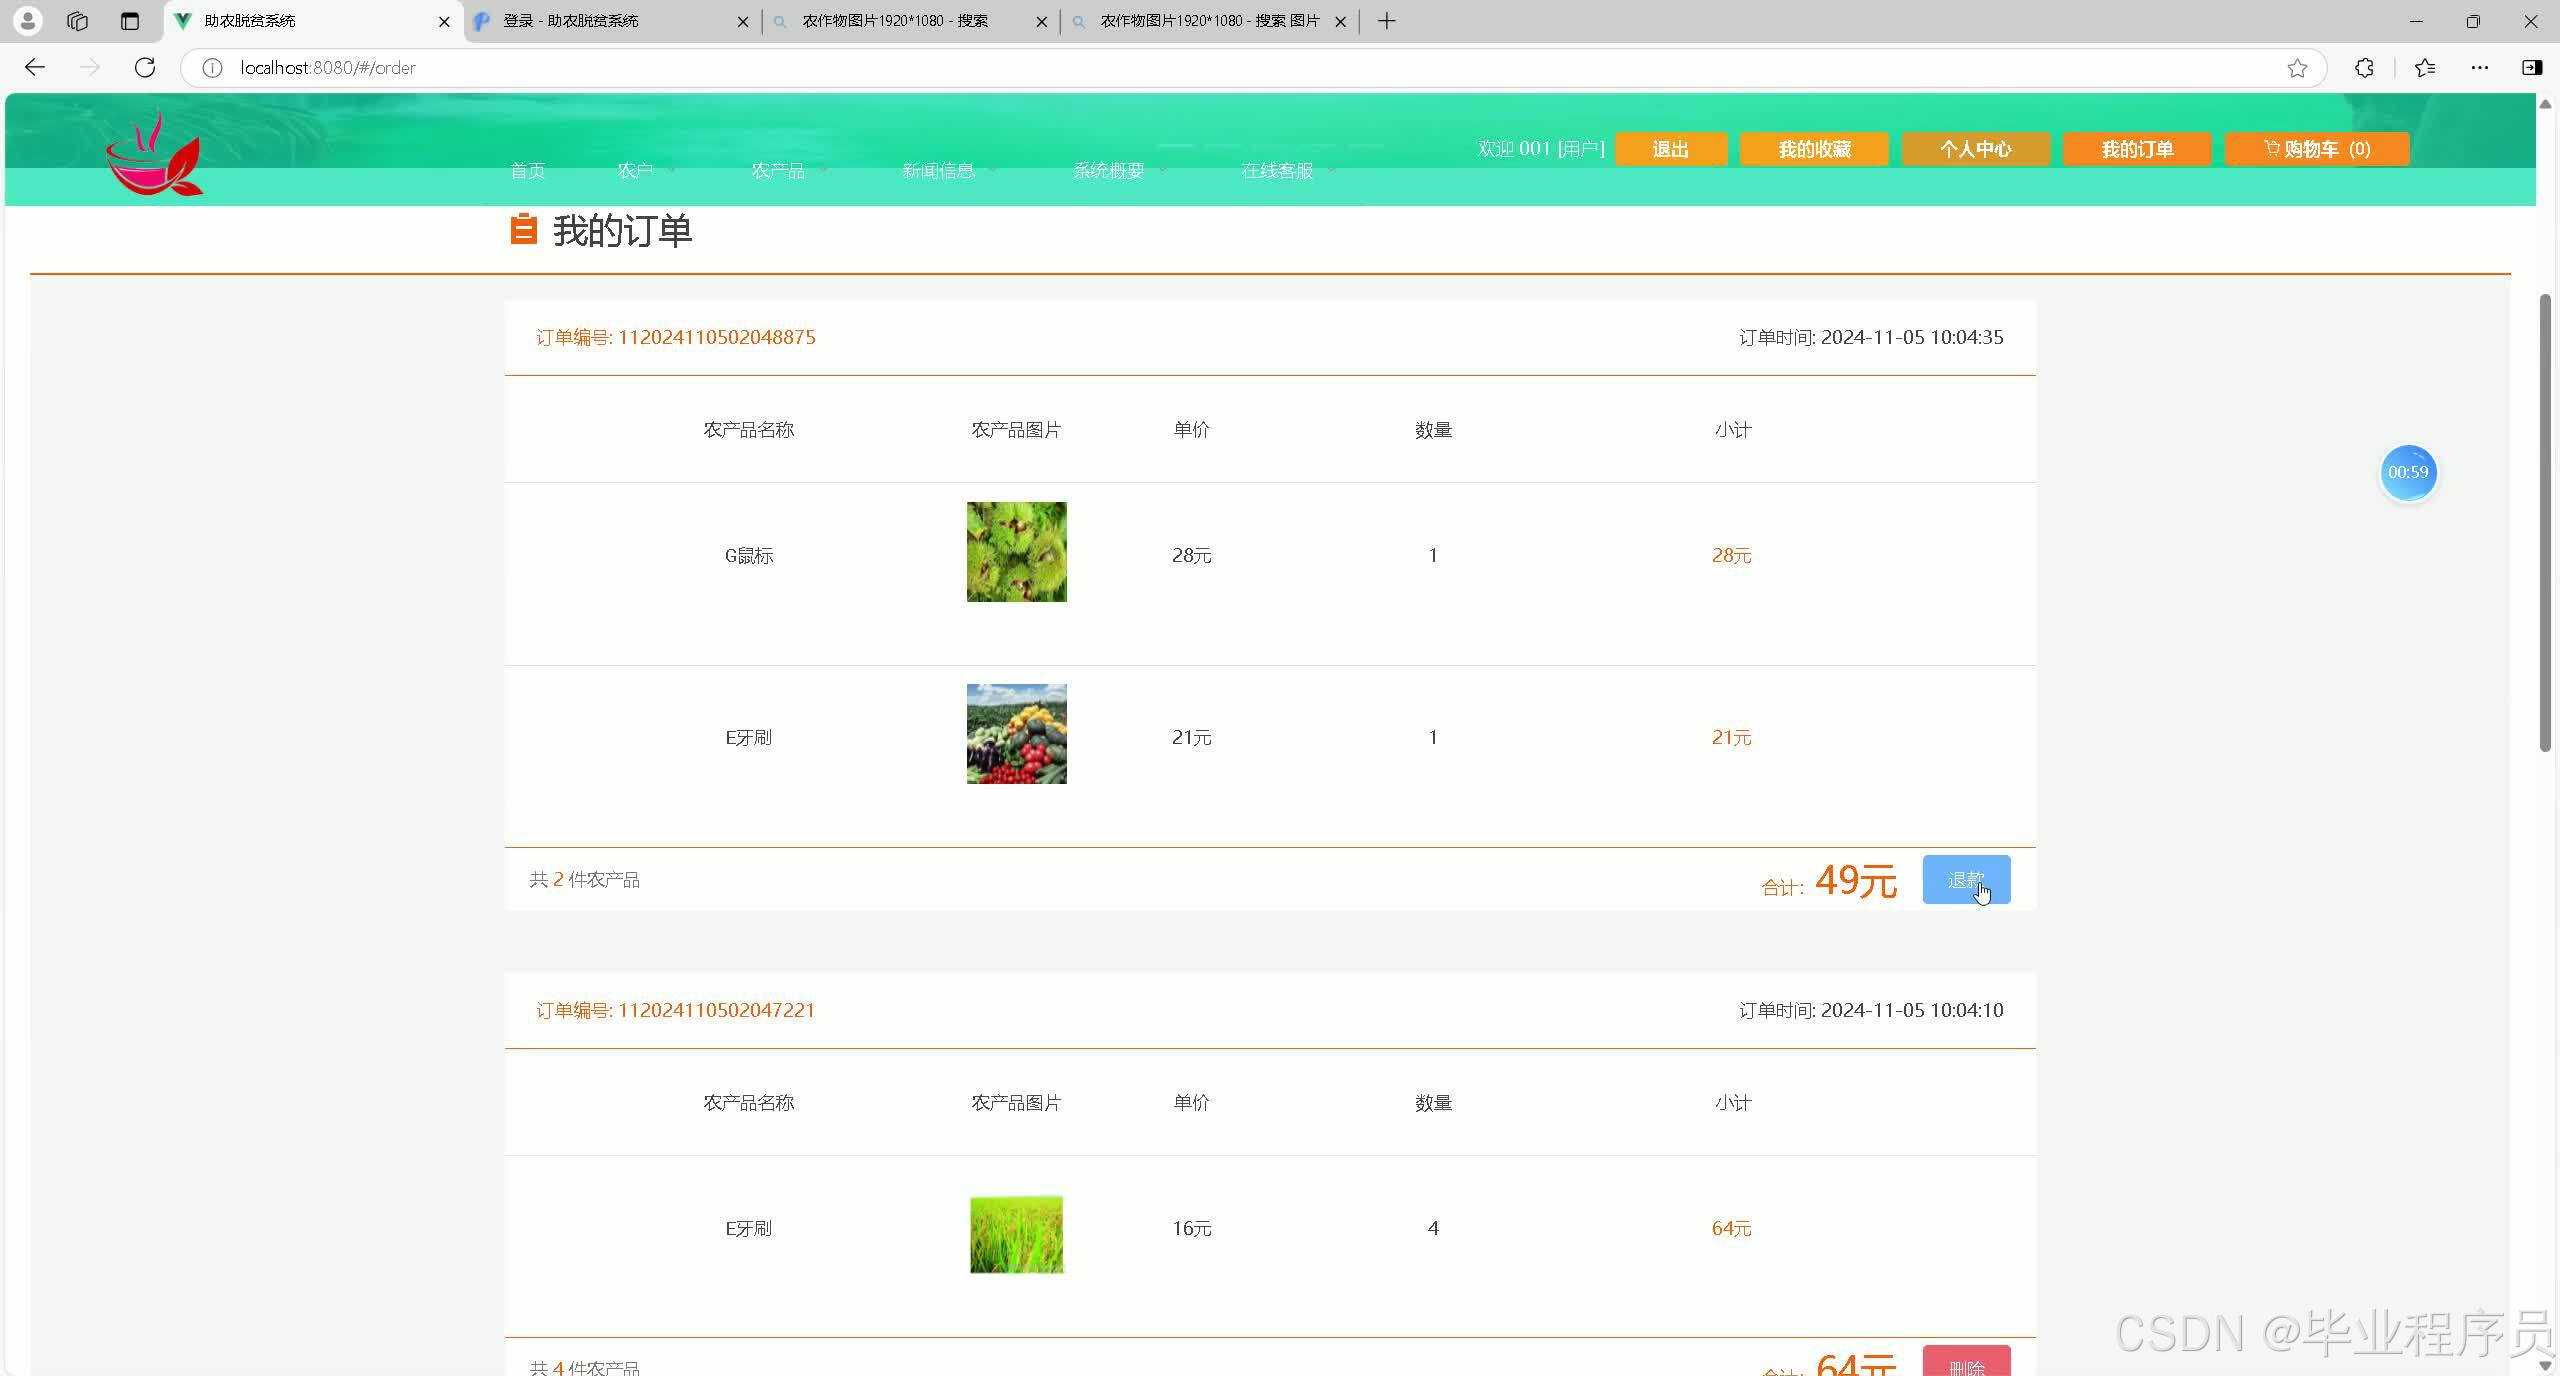This screenshot has width=2560, height=1376.
Task: Bookmark this page with the star icon
Action: click(2297, 68)
